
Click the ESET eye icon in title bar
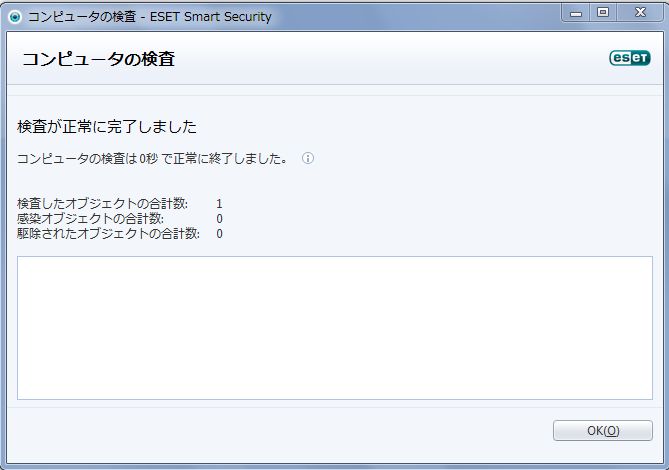click(x=15, y=17)
